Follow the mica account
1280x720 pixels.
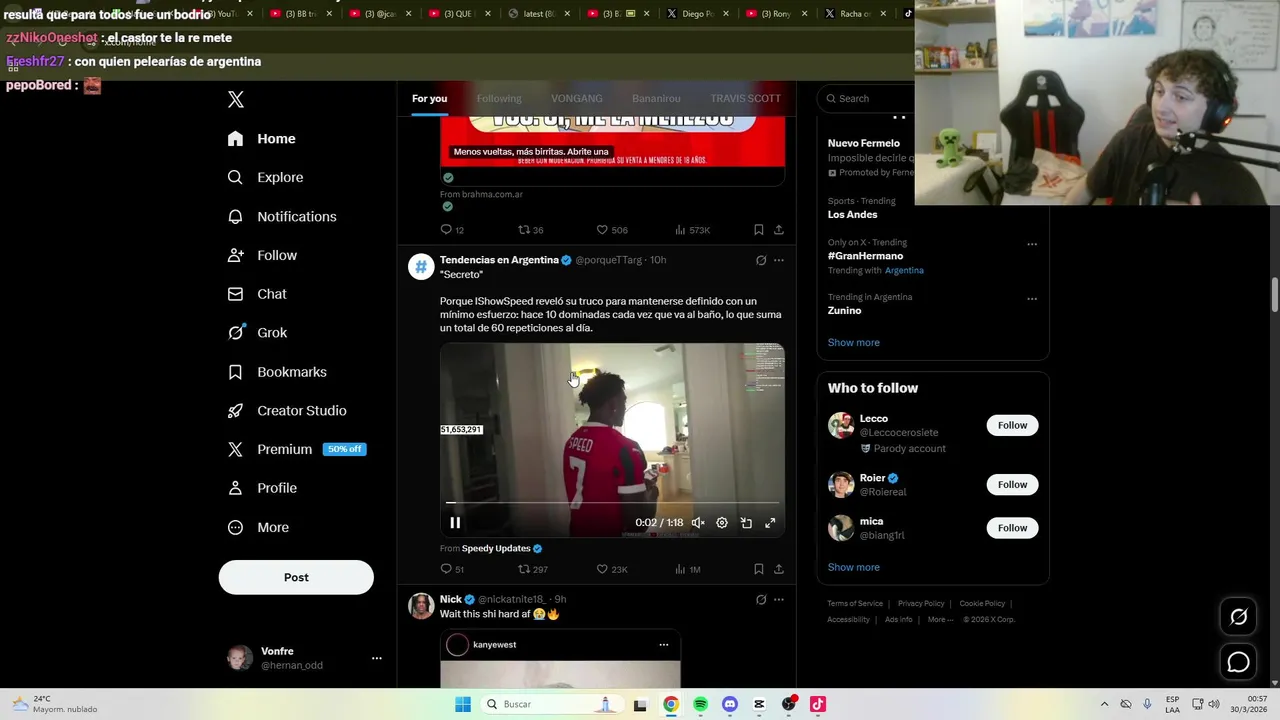[x=1012, y=528]
